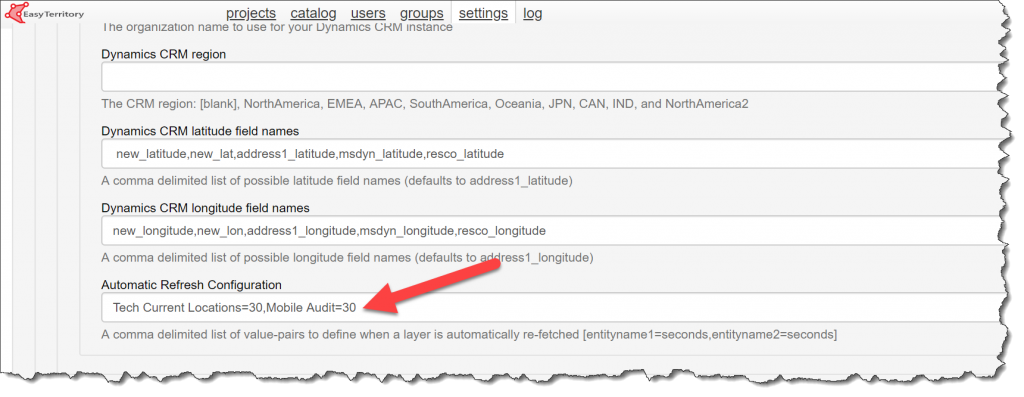Open the projects tab
1024x397 pixels.
pyautogui.click(x=251, y=13)
